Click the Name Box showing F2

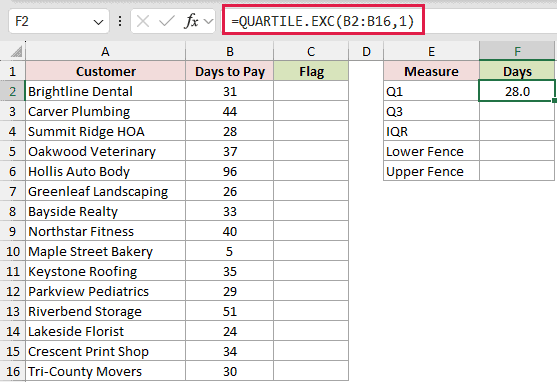click(x=59, y=21)
